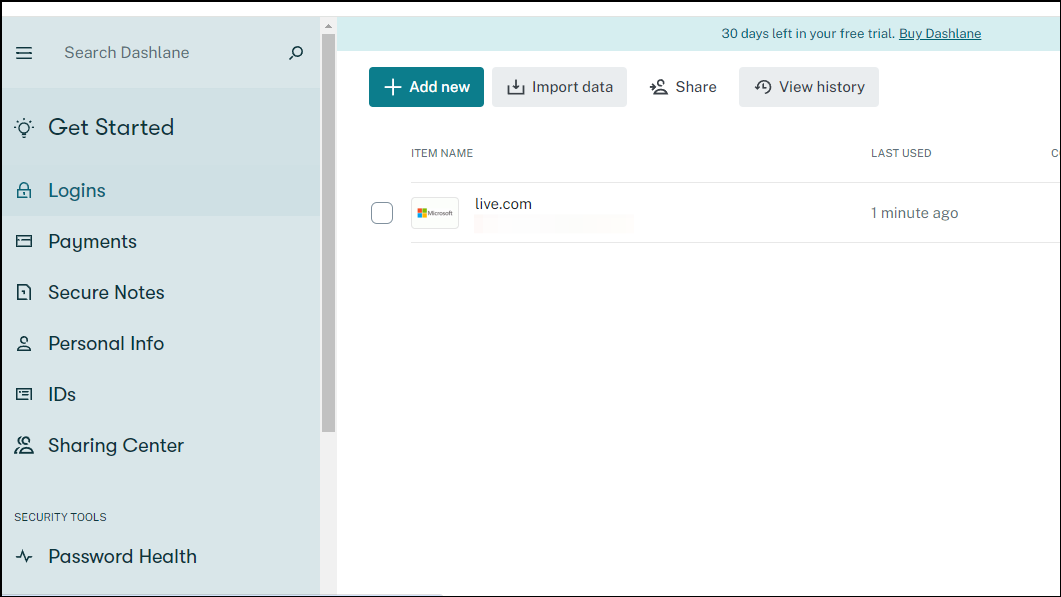
Task: Click the Logins lock icon
Action: pos(24,190)
